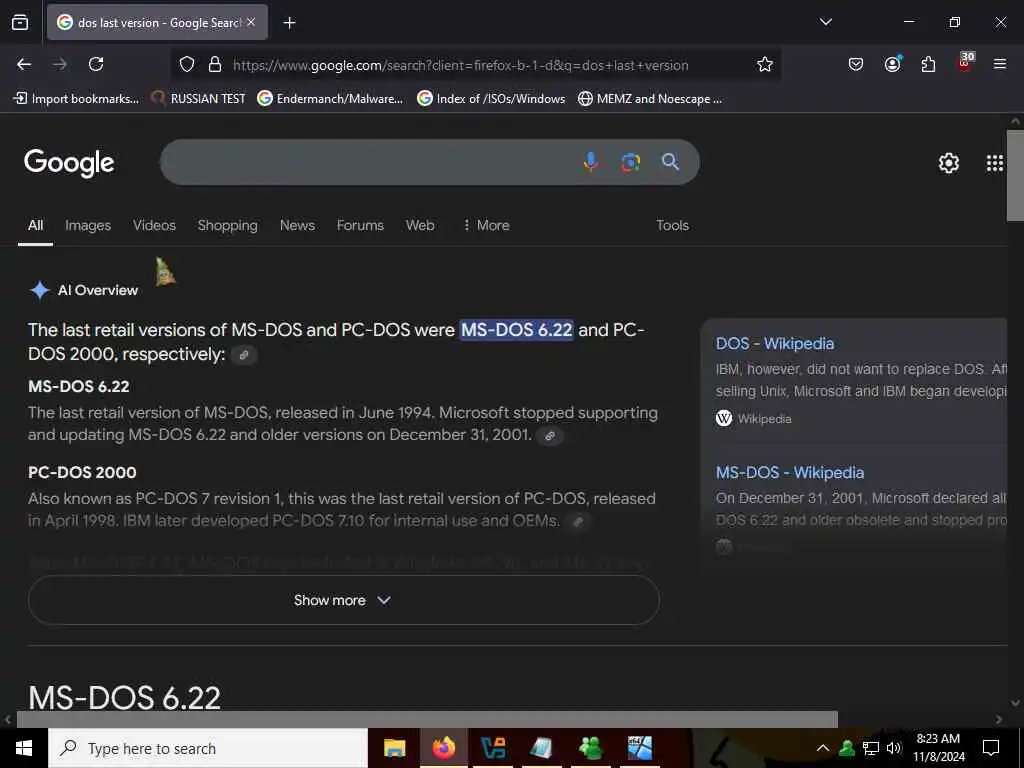Image resolution: width=1024 pixels, height=768 pixels.
Task: Click the site security padlock icon
Action: (215, 64)
